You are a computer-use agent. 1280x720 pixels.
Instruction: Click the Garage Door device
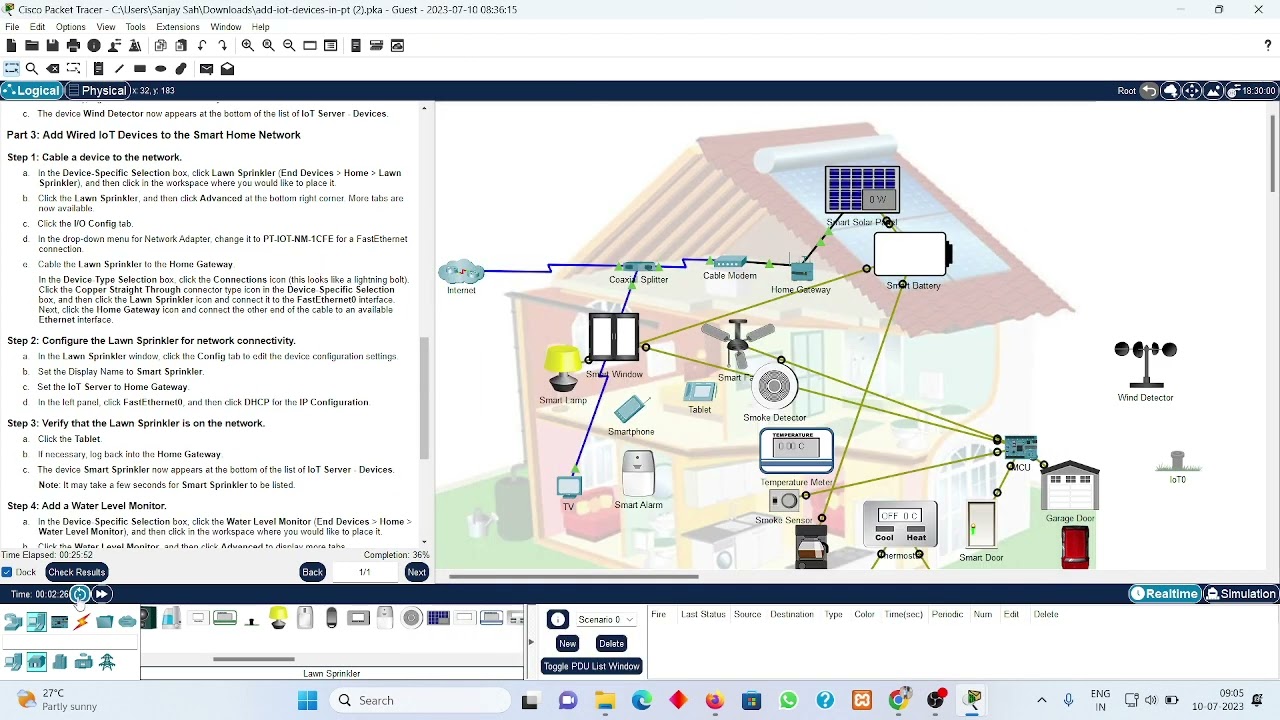click(1070, 487)
